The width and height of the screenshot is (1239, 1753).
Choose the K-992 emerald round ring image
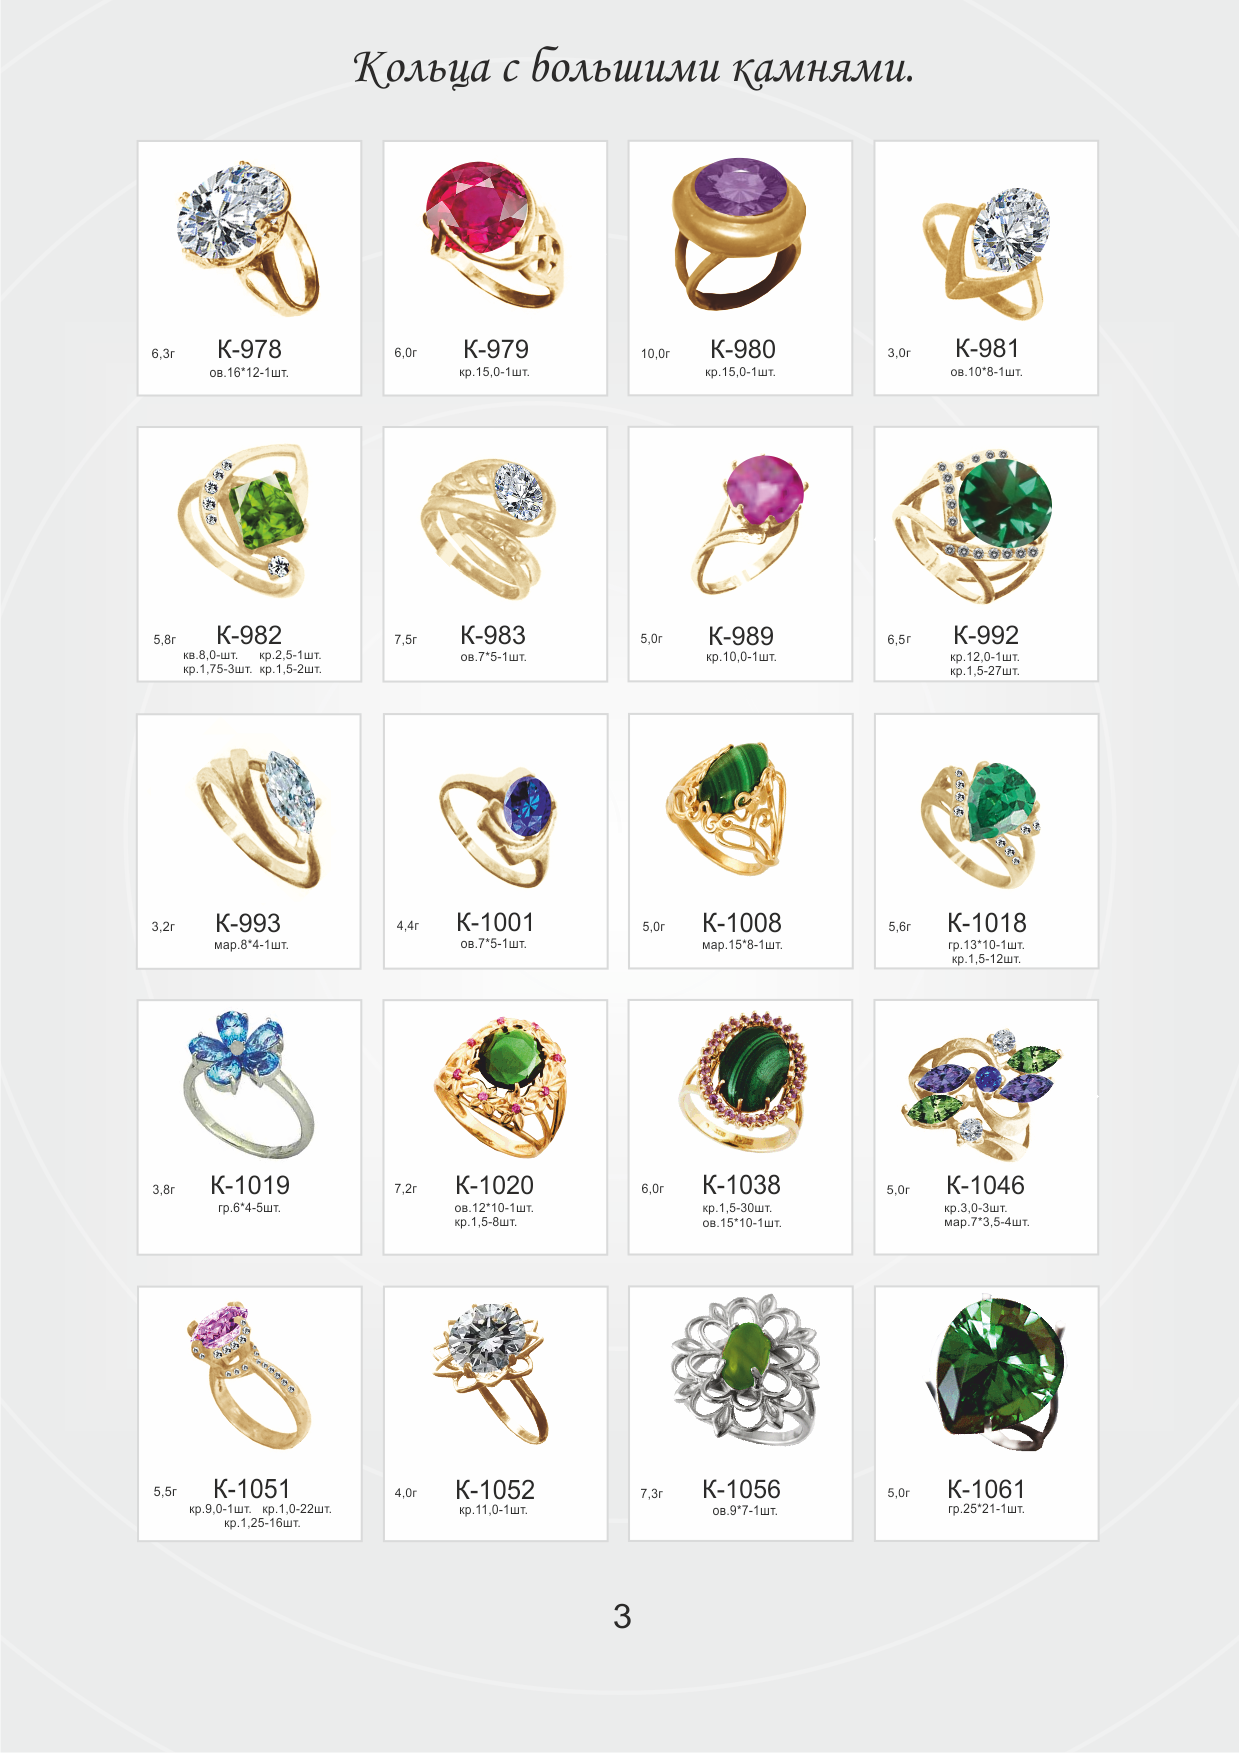[973, 525]
